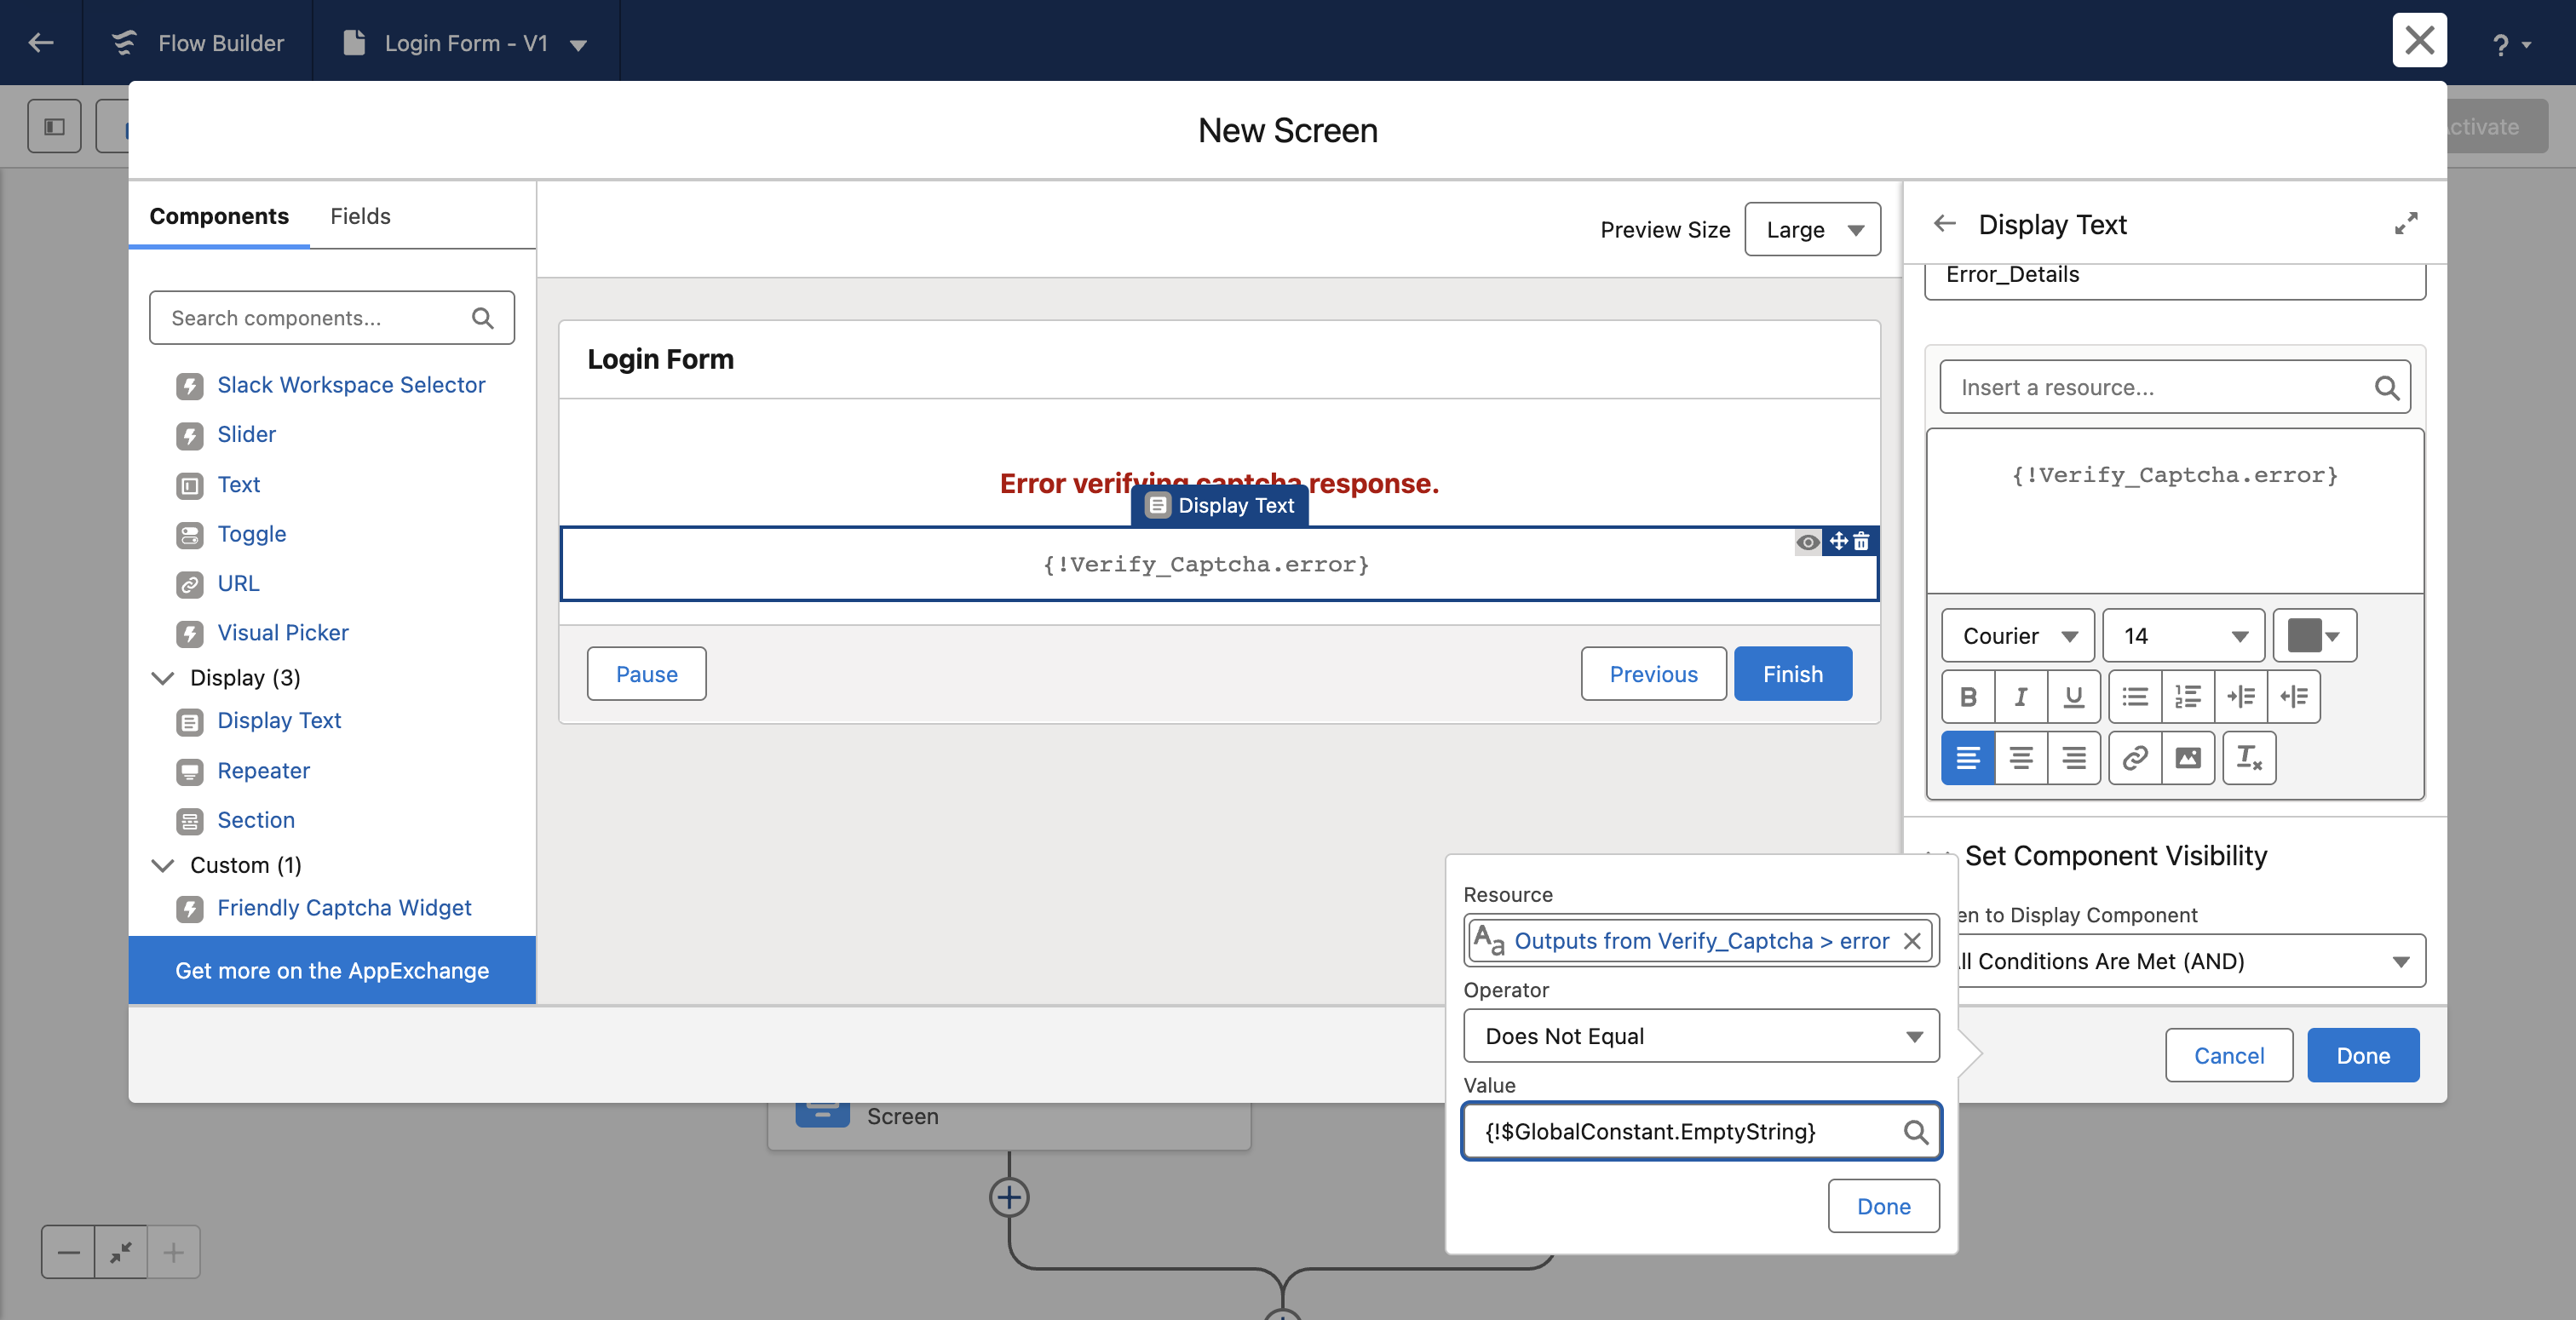Click the search icon in the Value field

pos(1914,1131)
